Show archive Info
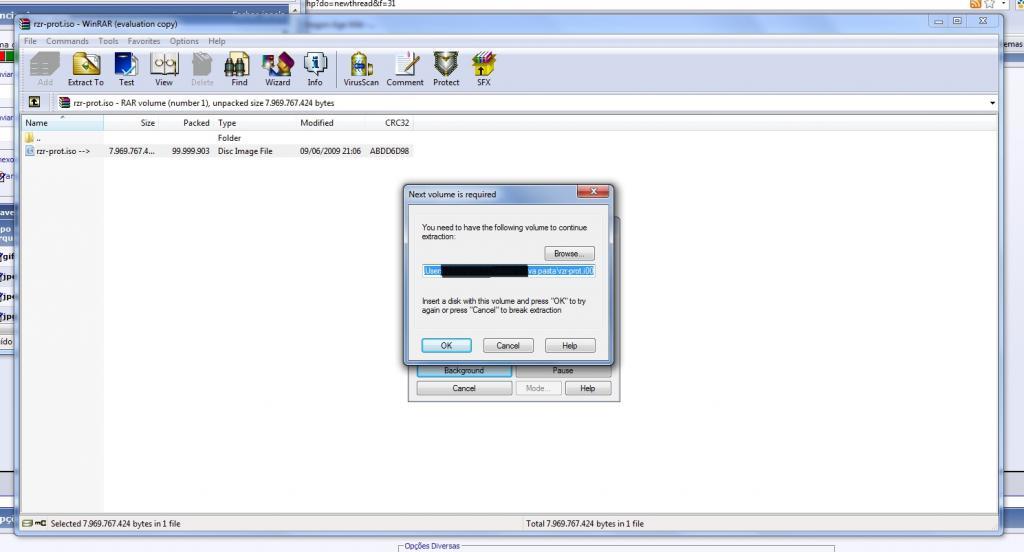This screenshot has width=1024, height=552. pos(315,69)
